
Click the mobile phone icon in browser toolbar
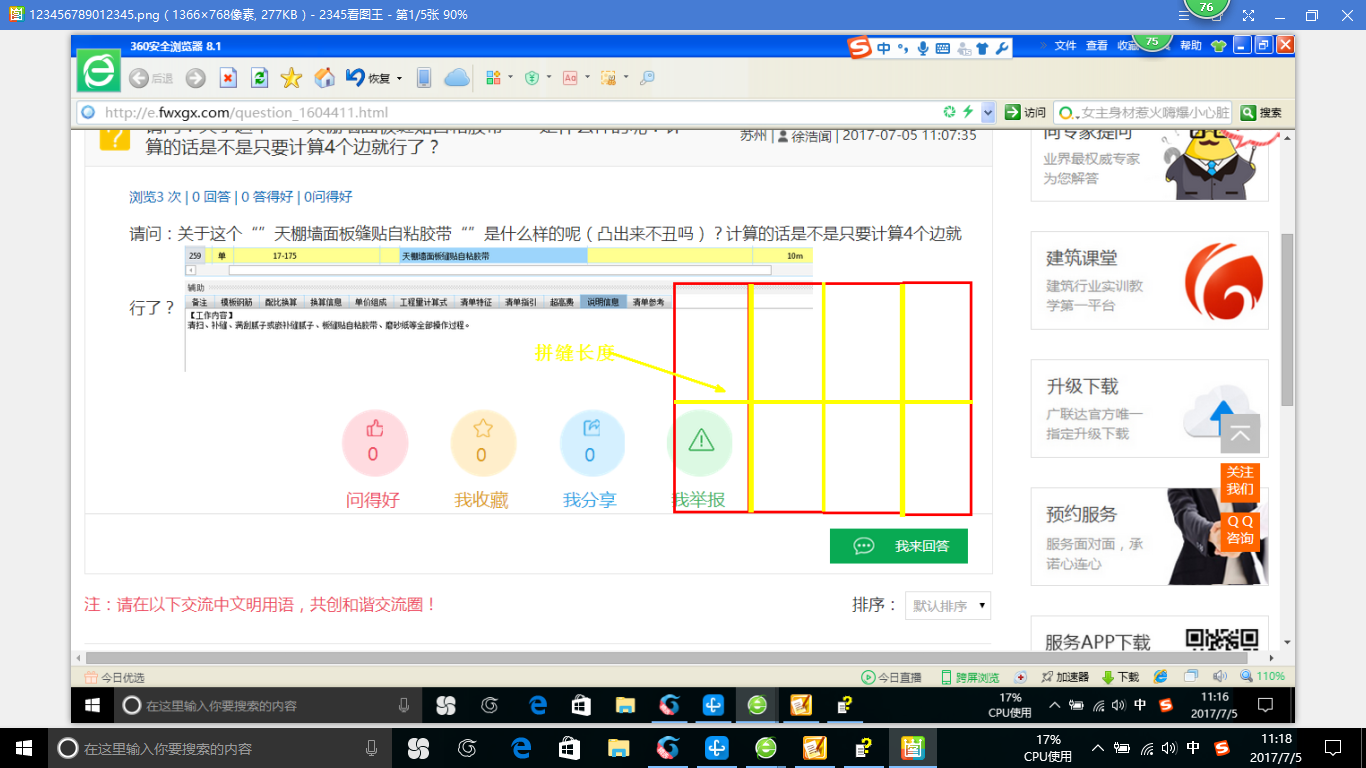(424, 78)
